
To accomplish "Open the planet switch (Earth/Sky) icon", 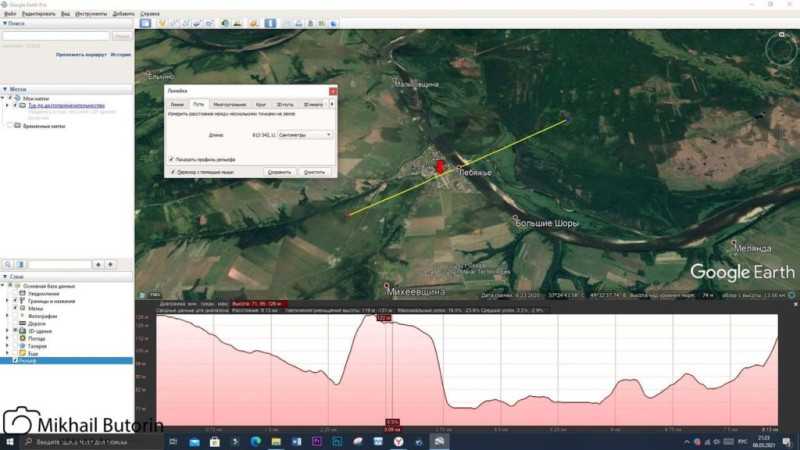I will pos(254,23).
